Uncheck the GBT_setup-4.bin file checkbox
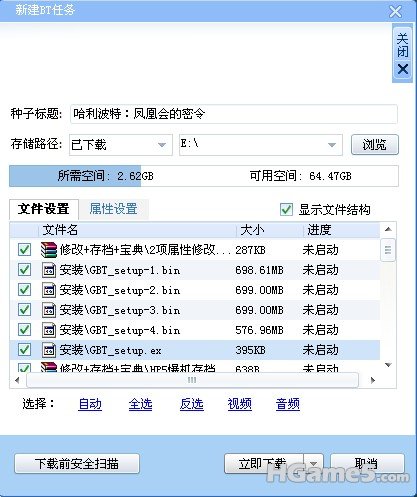This screenshot has height=497, width=417. (x=24, y=330)
